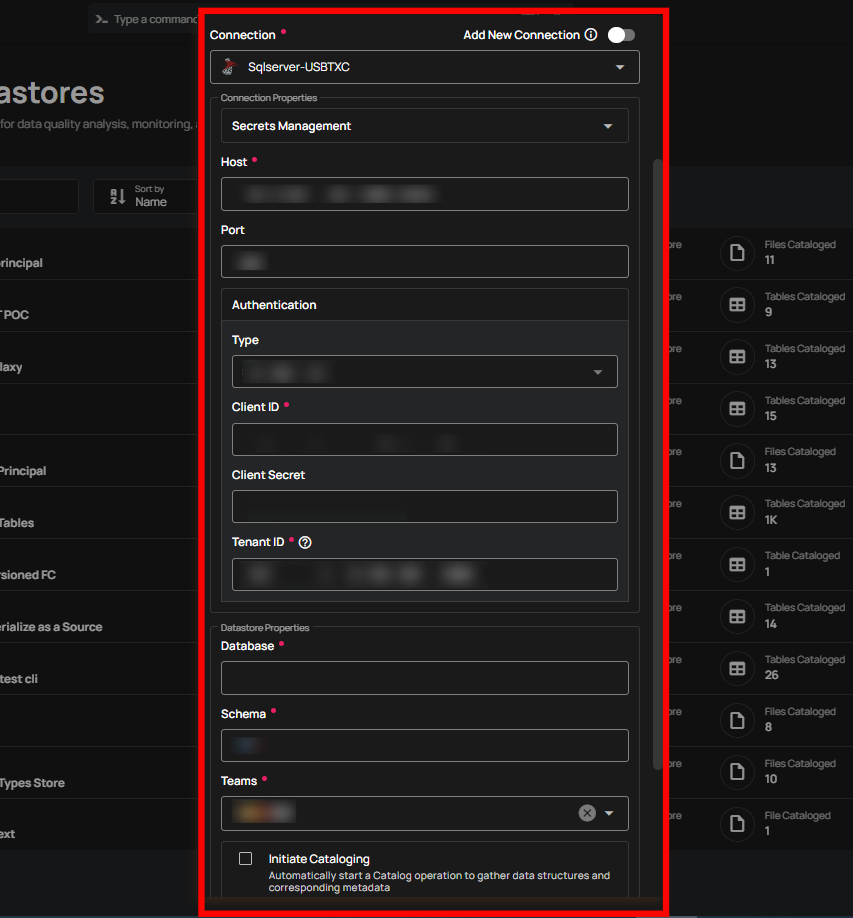Check the Initiate Cataloging checkbox
The image size is (853, 918).
[244, 857]
